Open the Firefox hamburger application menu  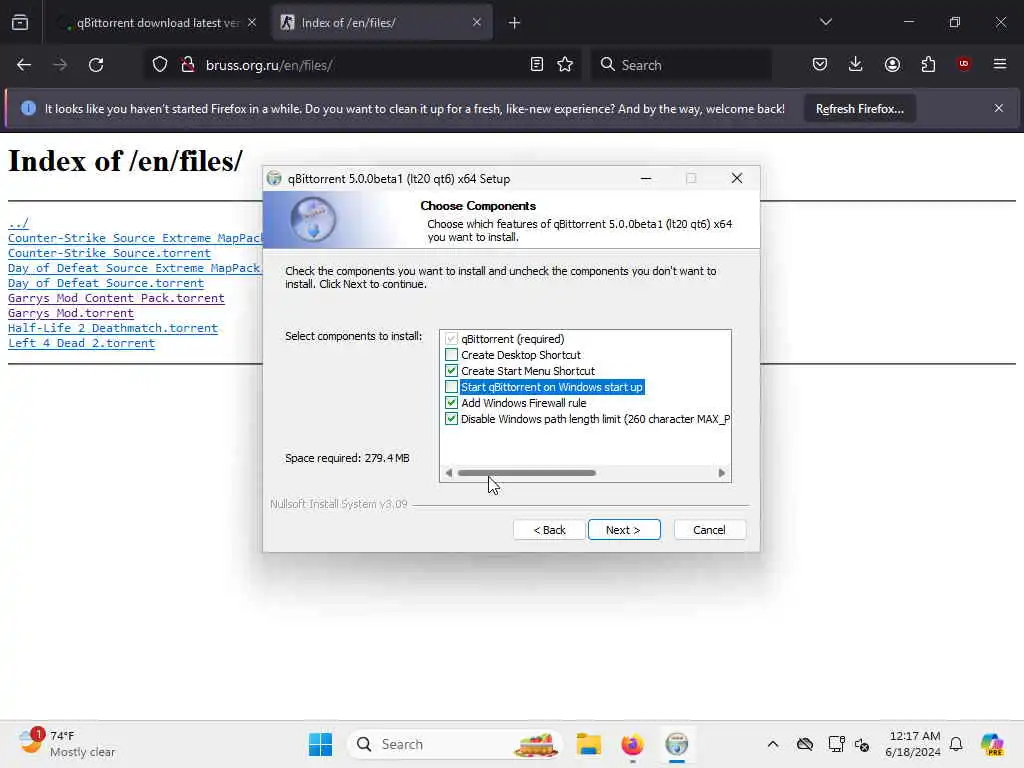(x=1000, y=64)
